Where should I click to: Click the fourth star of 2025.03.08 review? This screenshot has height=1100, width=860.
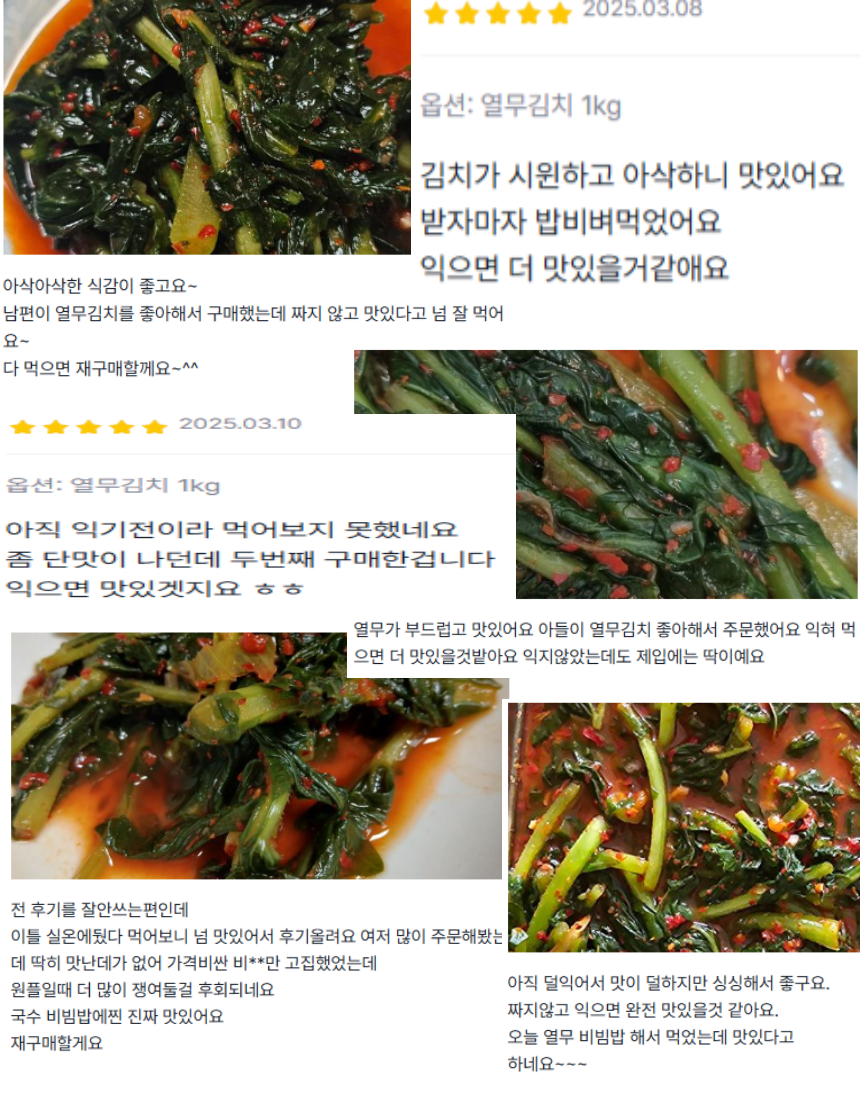(529, 13)
